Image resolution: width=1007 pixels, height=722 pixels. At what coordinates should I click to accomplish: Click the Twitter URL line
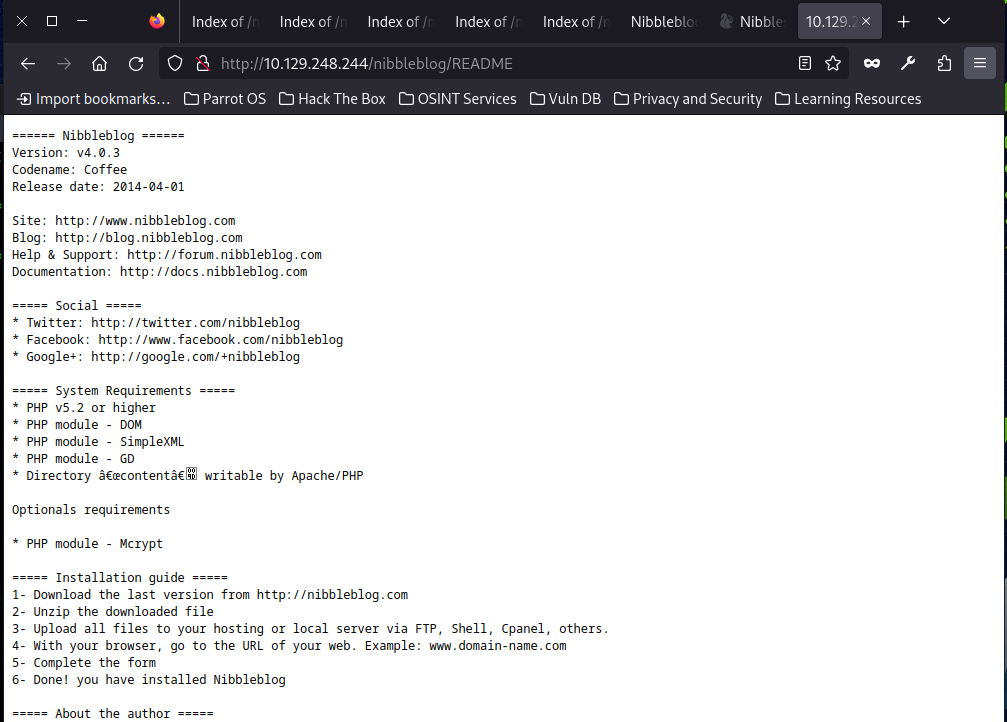(x=156, y=323)
